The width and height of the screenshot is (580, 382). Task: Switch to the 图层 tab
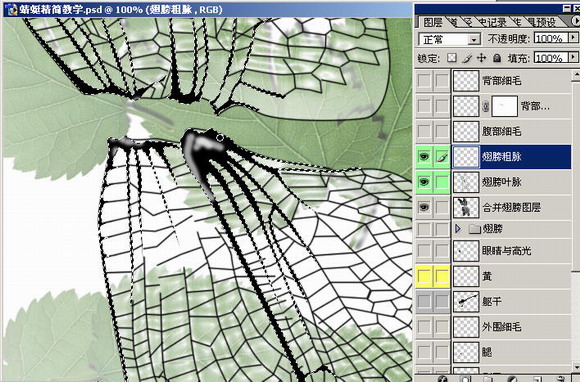point(433,22)
